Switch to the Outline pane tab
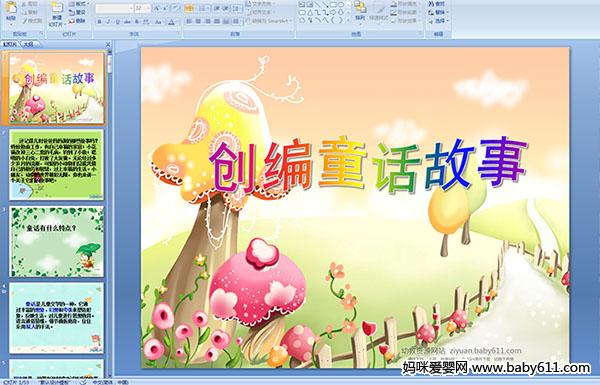 coord(28,44)
